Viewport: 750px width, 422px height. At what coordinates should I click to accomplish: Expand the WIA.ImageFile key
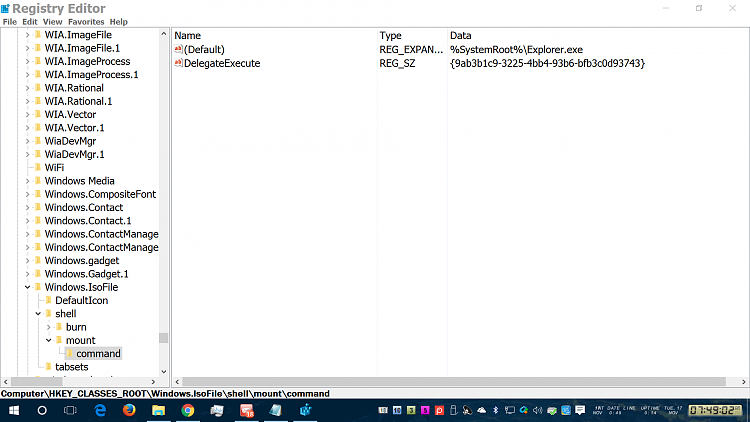[x=27, y=35]
